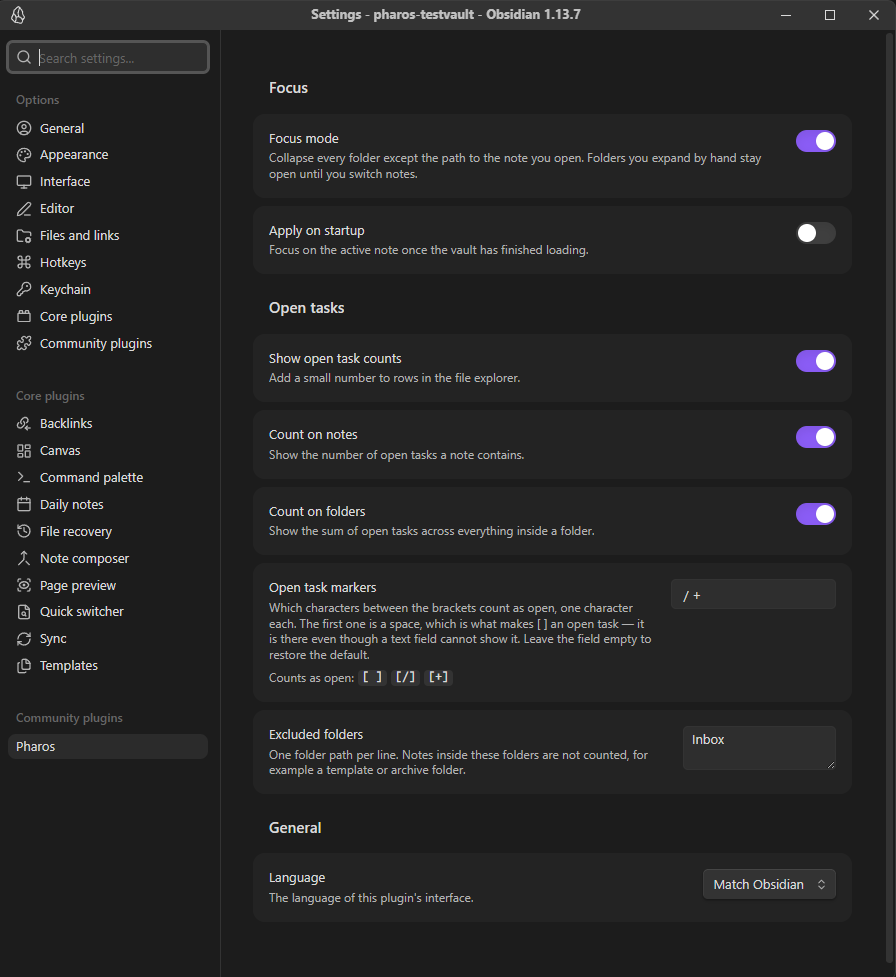Open the Interface settings tab

tap(108, 181)
